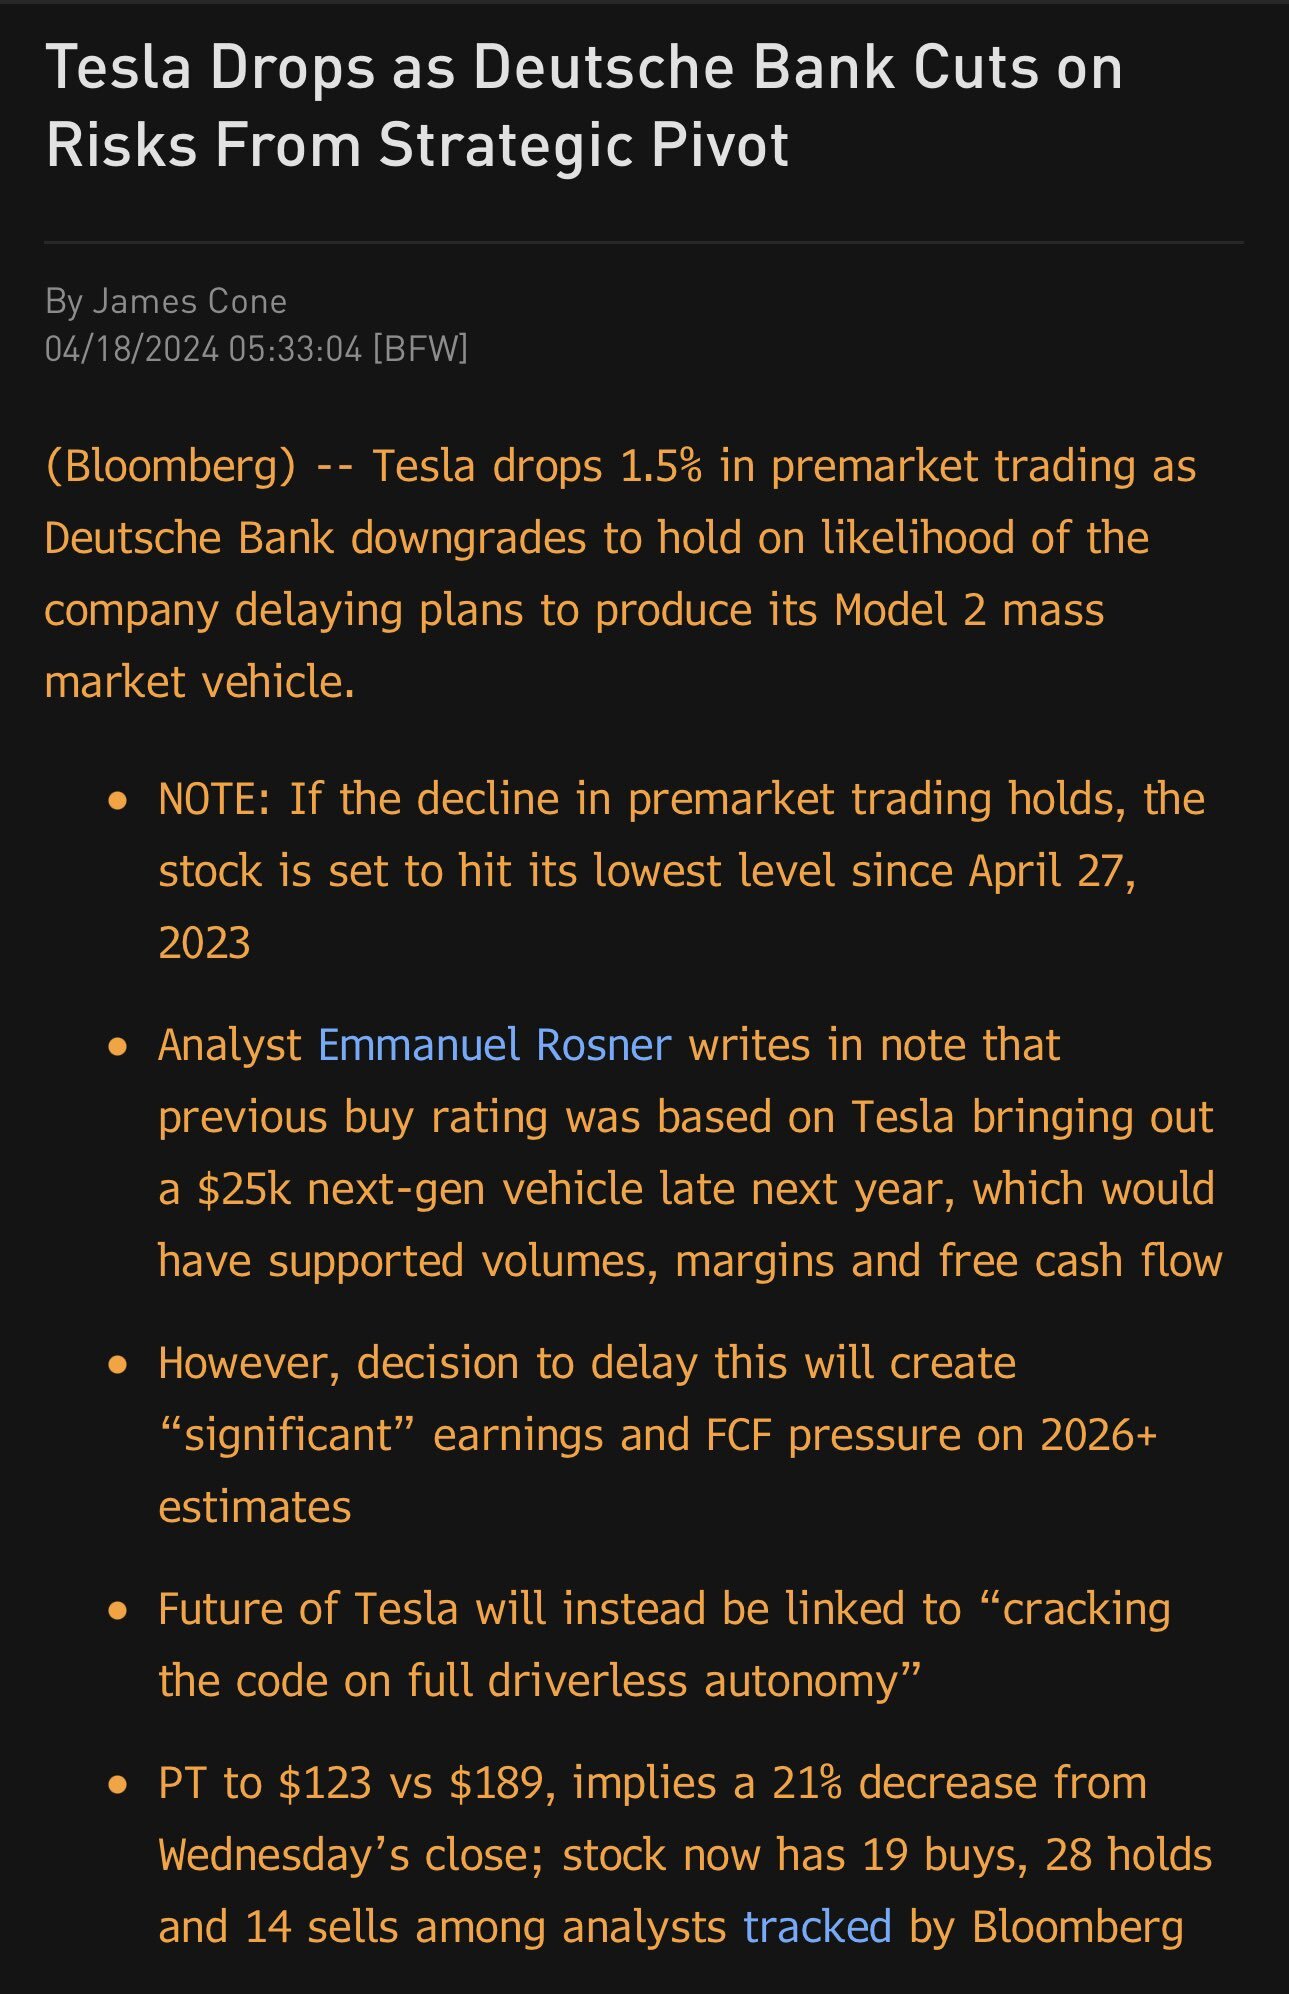Open the blue 'tracked' link
1289x1994 pixels.
point(817,1927)
